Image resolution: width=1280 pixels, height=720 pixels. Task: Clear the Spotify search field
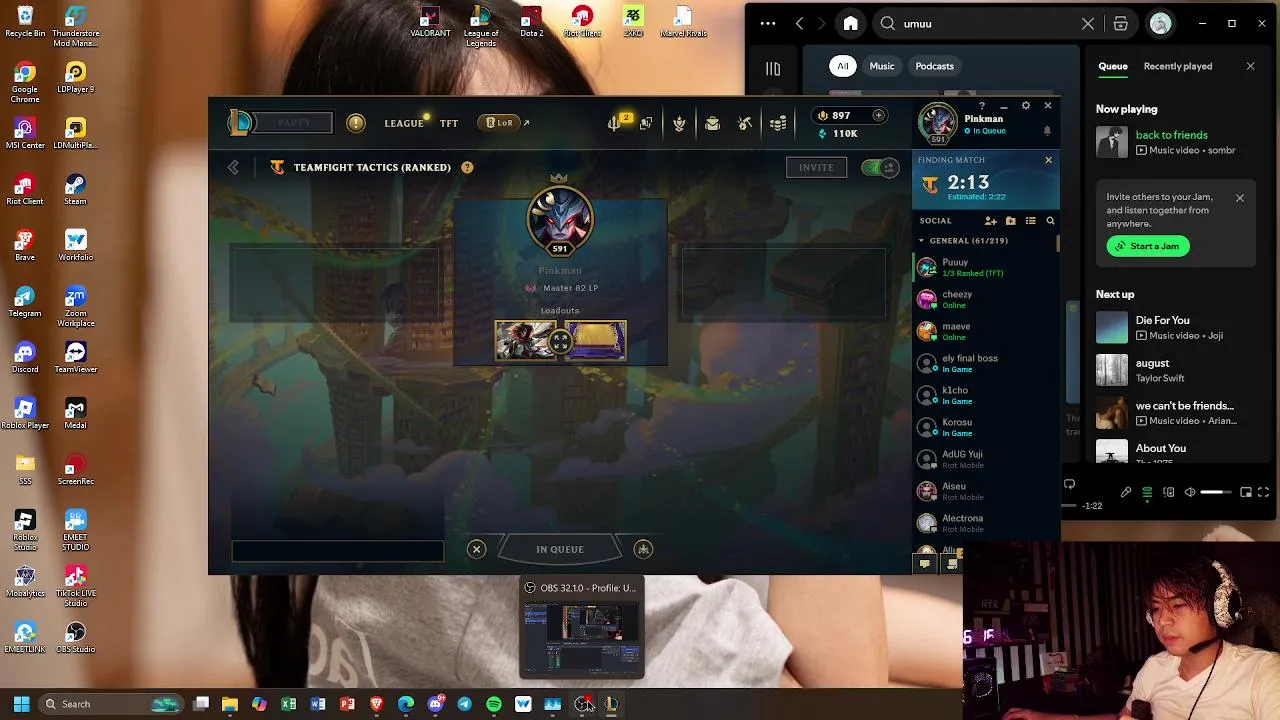coord(1088,24)
